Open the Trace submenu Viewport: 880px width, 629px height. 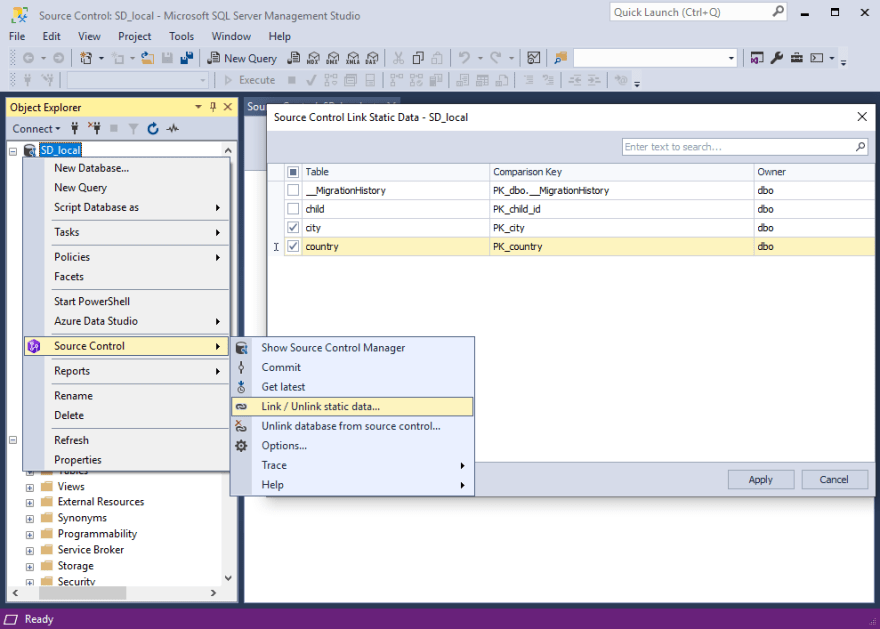tap(352, 465)
